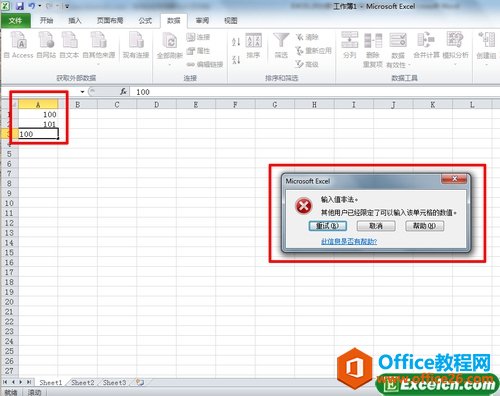Click Help (帮助) in error dialog
Viewport: 500px width, 396px height.
425,226
